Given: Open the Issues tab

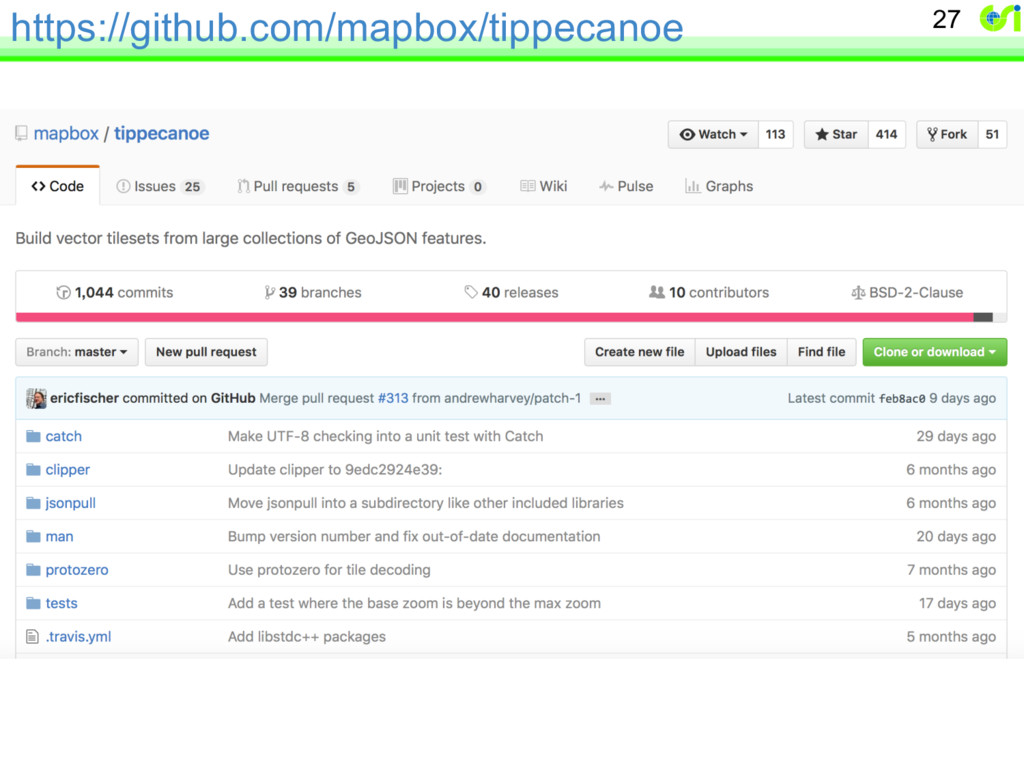Looking at the screenshot, I should pos(159,186).
